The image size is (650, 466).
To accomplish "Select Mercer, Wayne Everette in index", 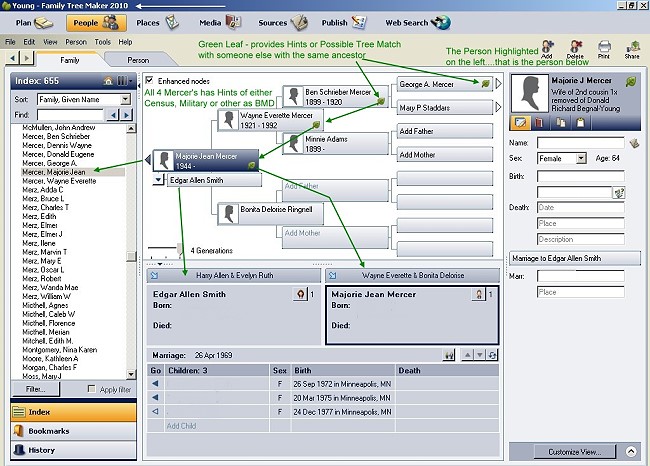I will [59, 181].
